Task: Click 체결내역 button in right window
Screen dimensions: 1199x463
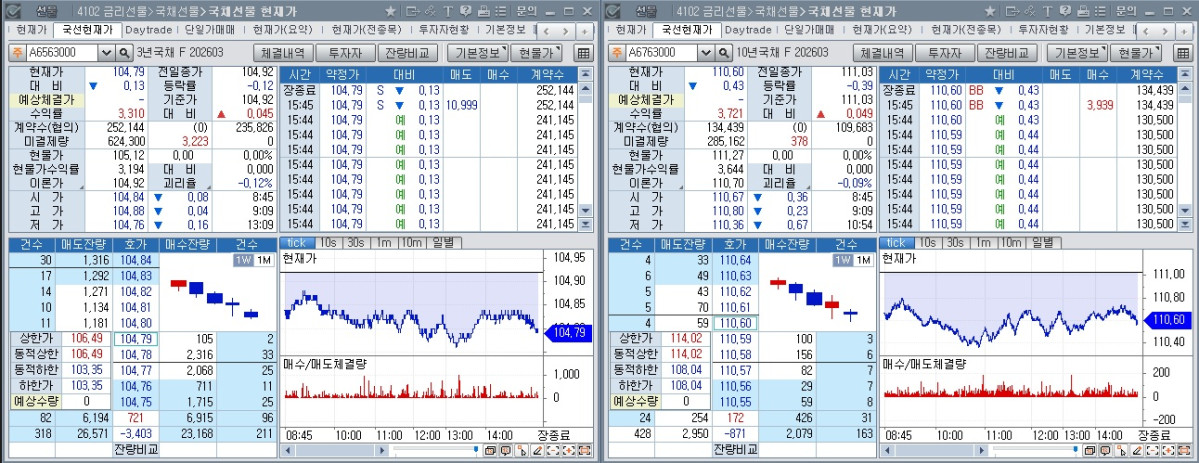Action: point(882,53)
